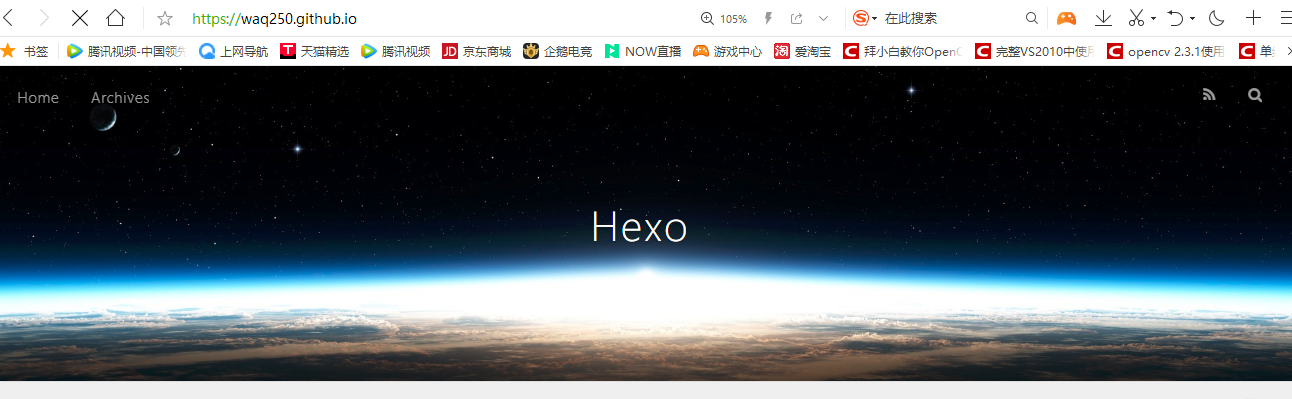Click the lightning speed-mode icon
The image size is (1292, 399).
pos(769,18)
